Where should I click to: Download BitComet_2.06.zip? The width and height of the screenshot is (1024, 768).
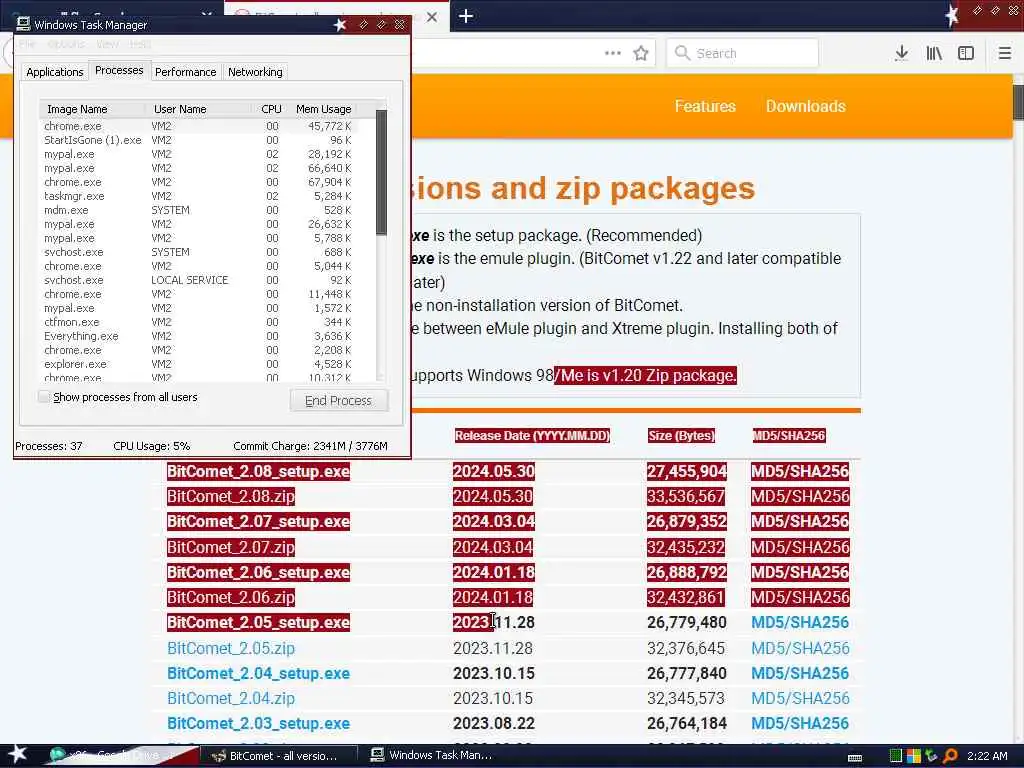coord(231,598)
